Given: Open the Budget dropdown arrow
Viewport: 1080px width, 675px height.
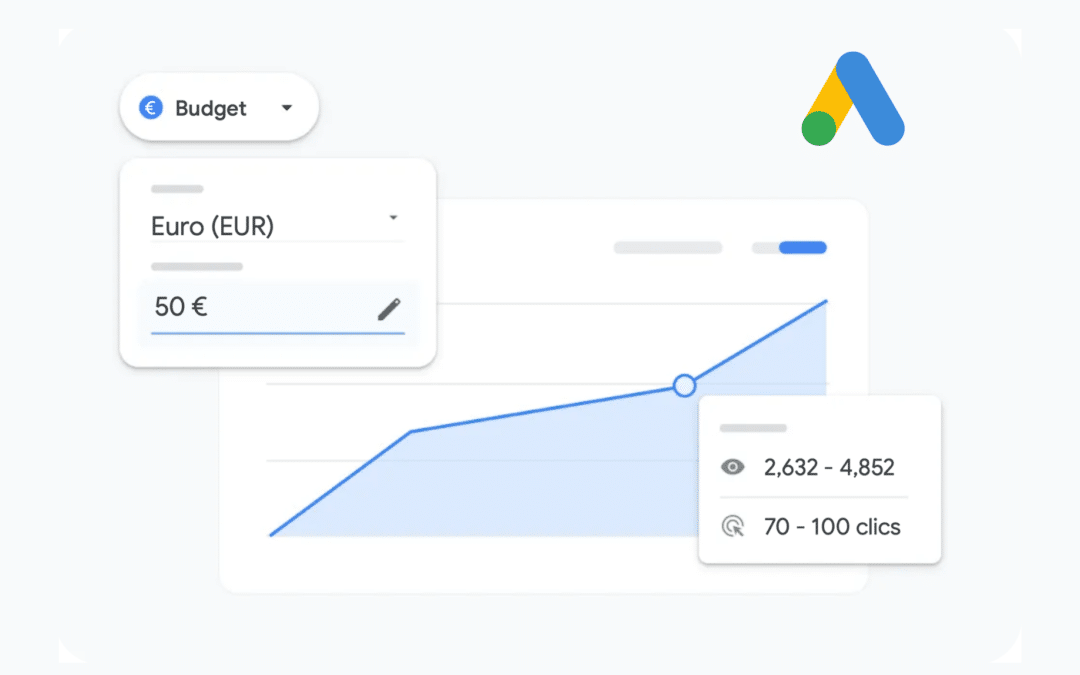Looking at the screenshot, I should tap(287, 107).
